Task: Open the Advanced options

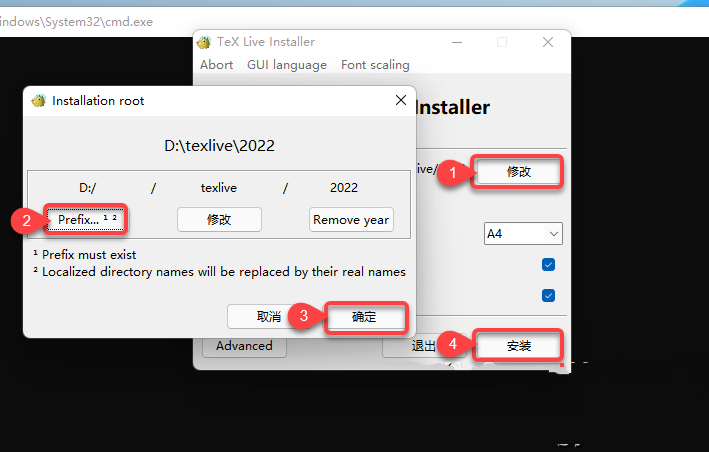Action: click(244, 346)
